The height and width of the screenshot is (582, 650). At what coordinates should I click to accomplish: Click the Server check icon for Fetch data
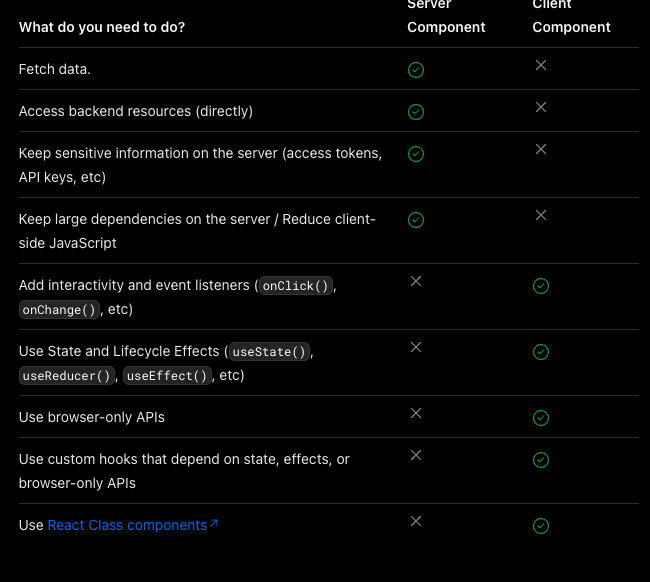(x=416, y=70)
